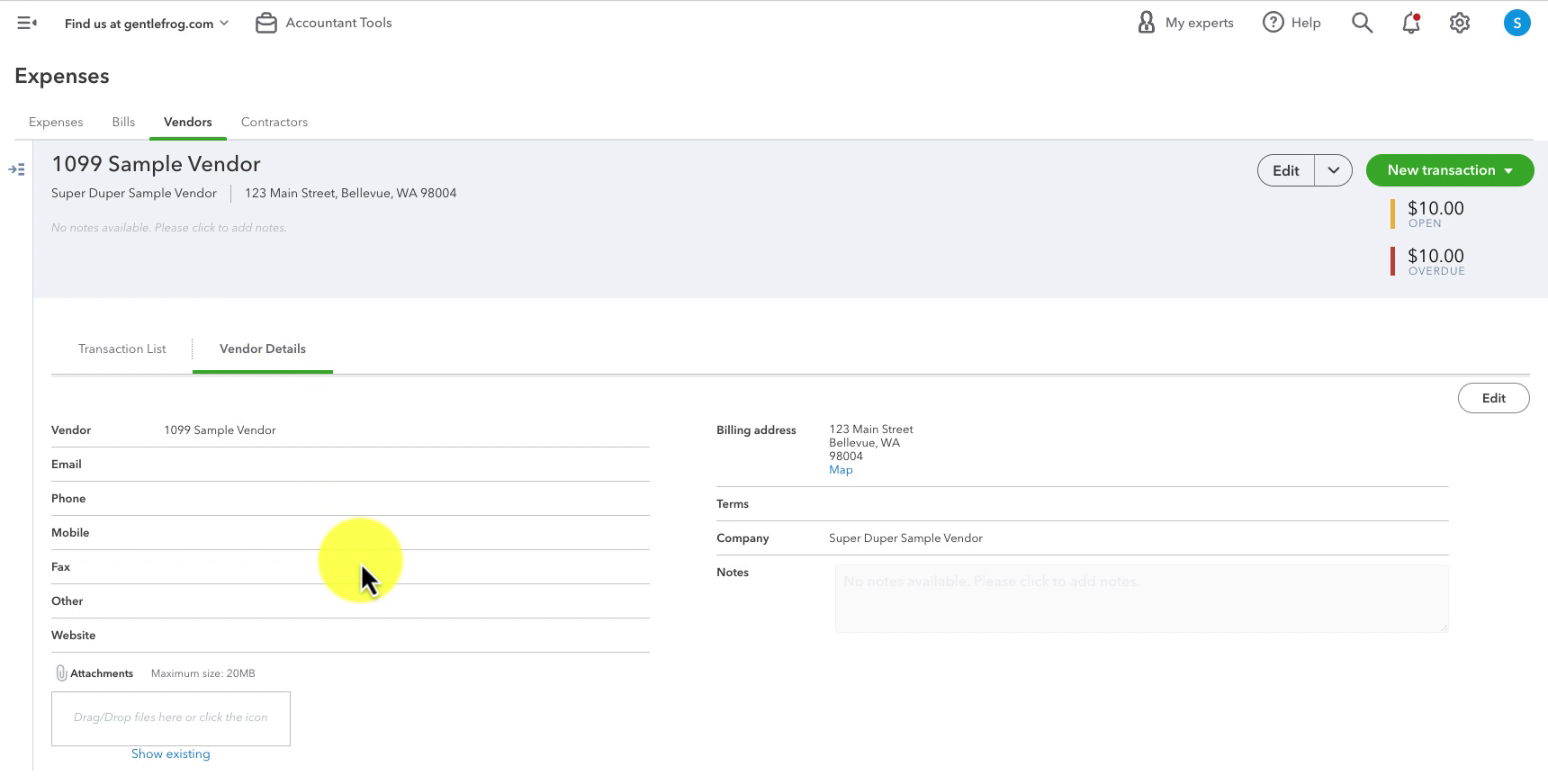The height and width of the screenshot is (782, 1548).
Task: Expand the vendor list side panel arrow
Action: point(16,170)
